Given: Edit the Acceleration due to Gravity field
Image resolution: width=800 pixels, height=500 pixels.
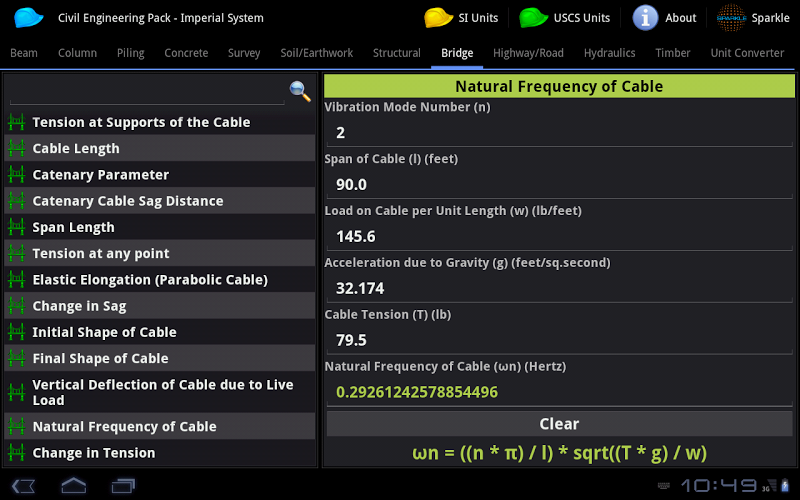Looking at the screenshot, I should coord(559,288).
